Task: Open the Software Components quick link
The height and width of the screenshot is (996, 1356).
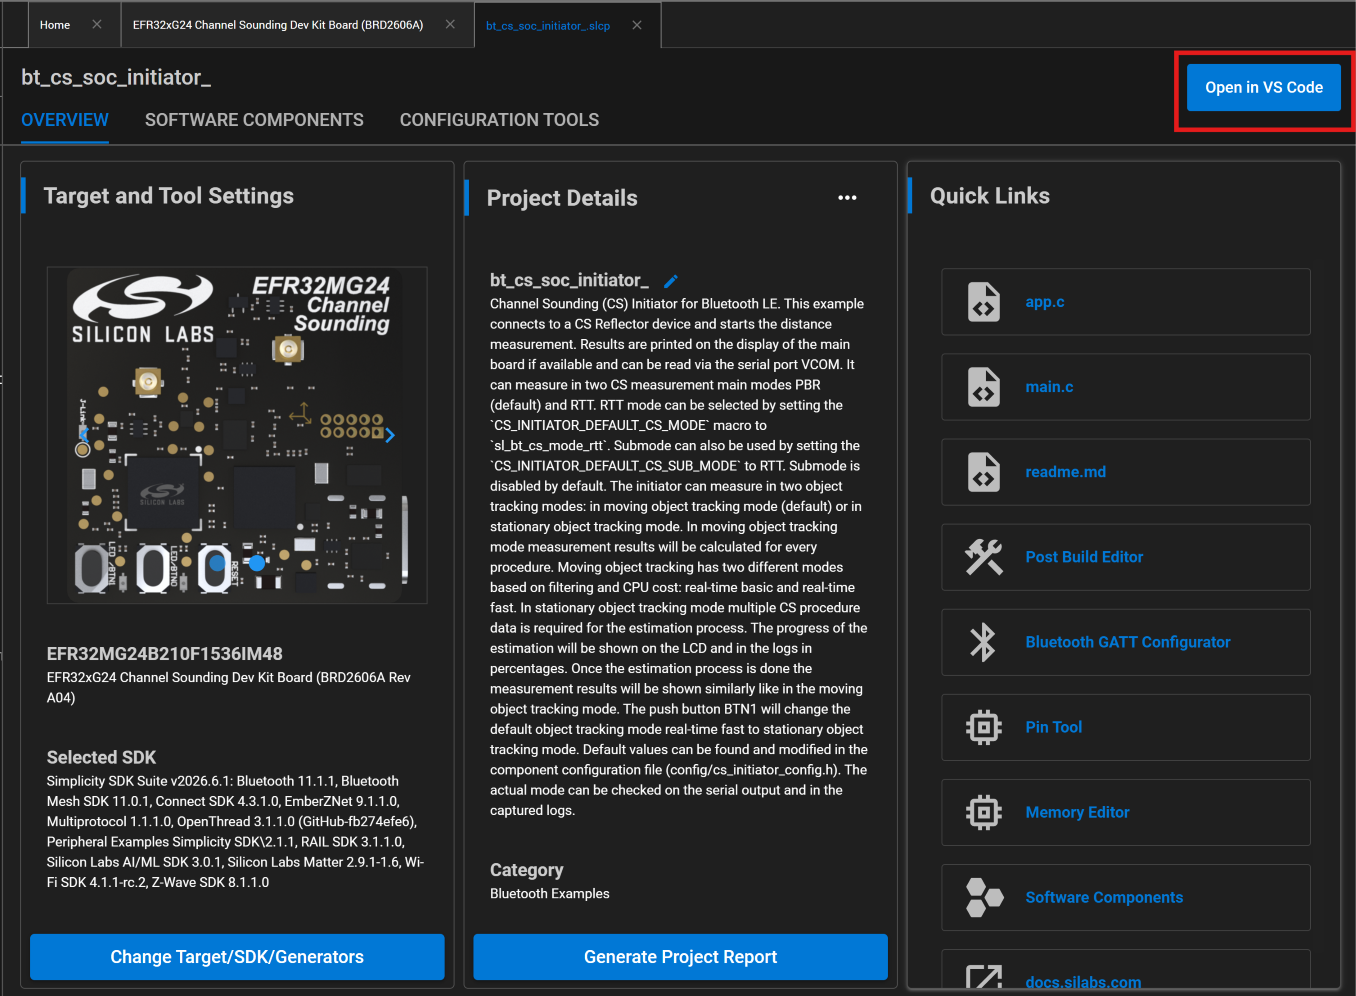Action: [1126, 897]
